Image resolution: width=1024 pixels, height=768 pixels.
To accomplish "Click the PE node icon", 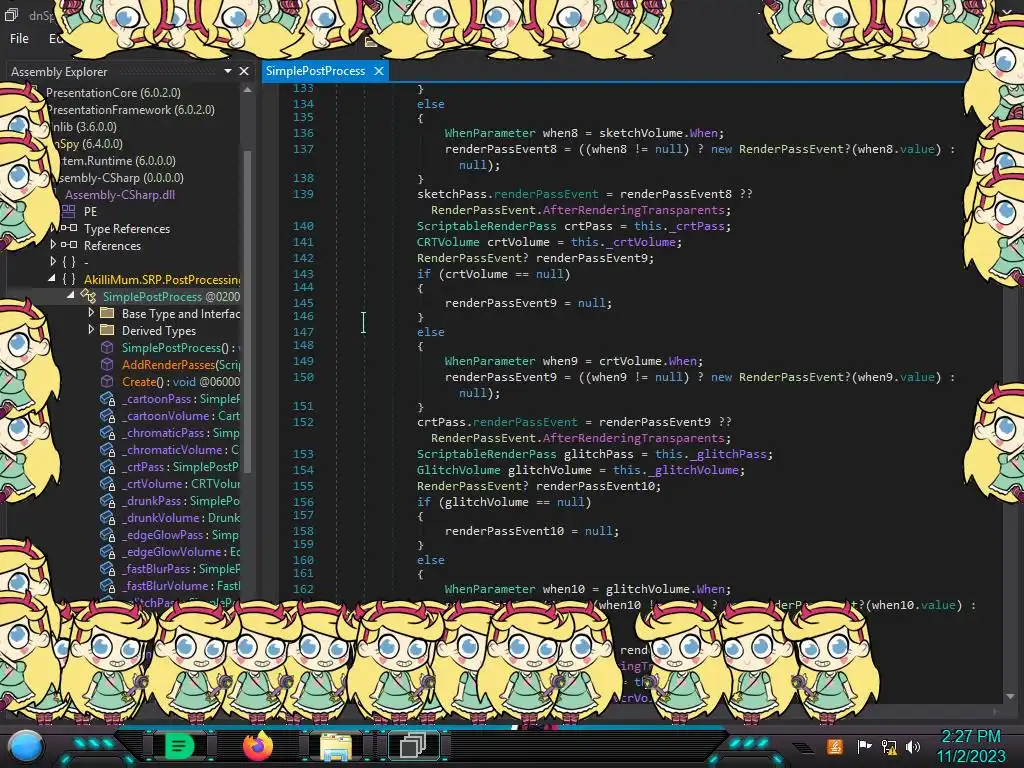I will click(69, 211).
